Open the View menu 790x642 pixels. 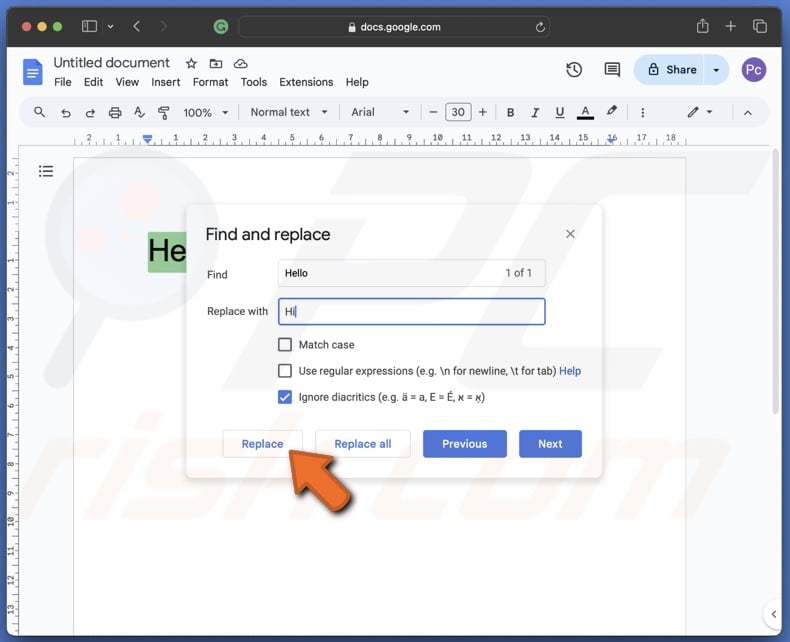(127, 82)
